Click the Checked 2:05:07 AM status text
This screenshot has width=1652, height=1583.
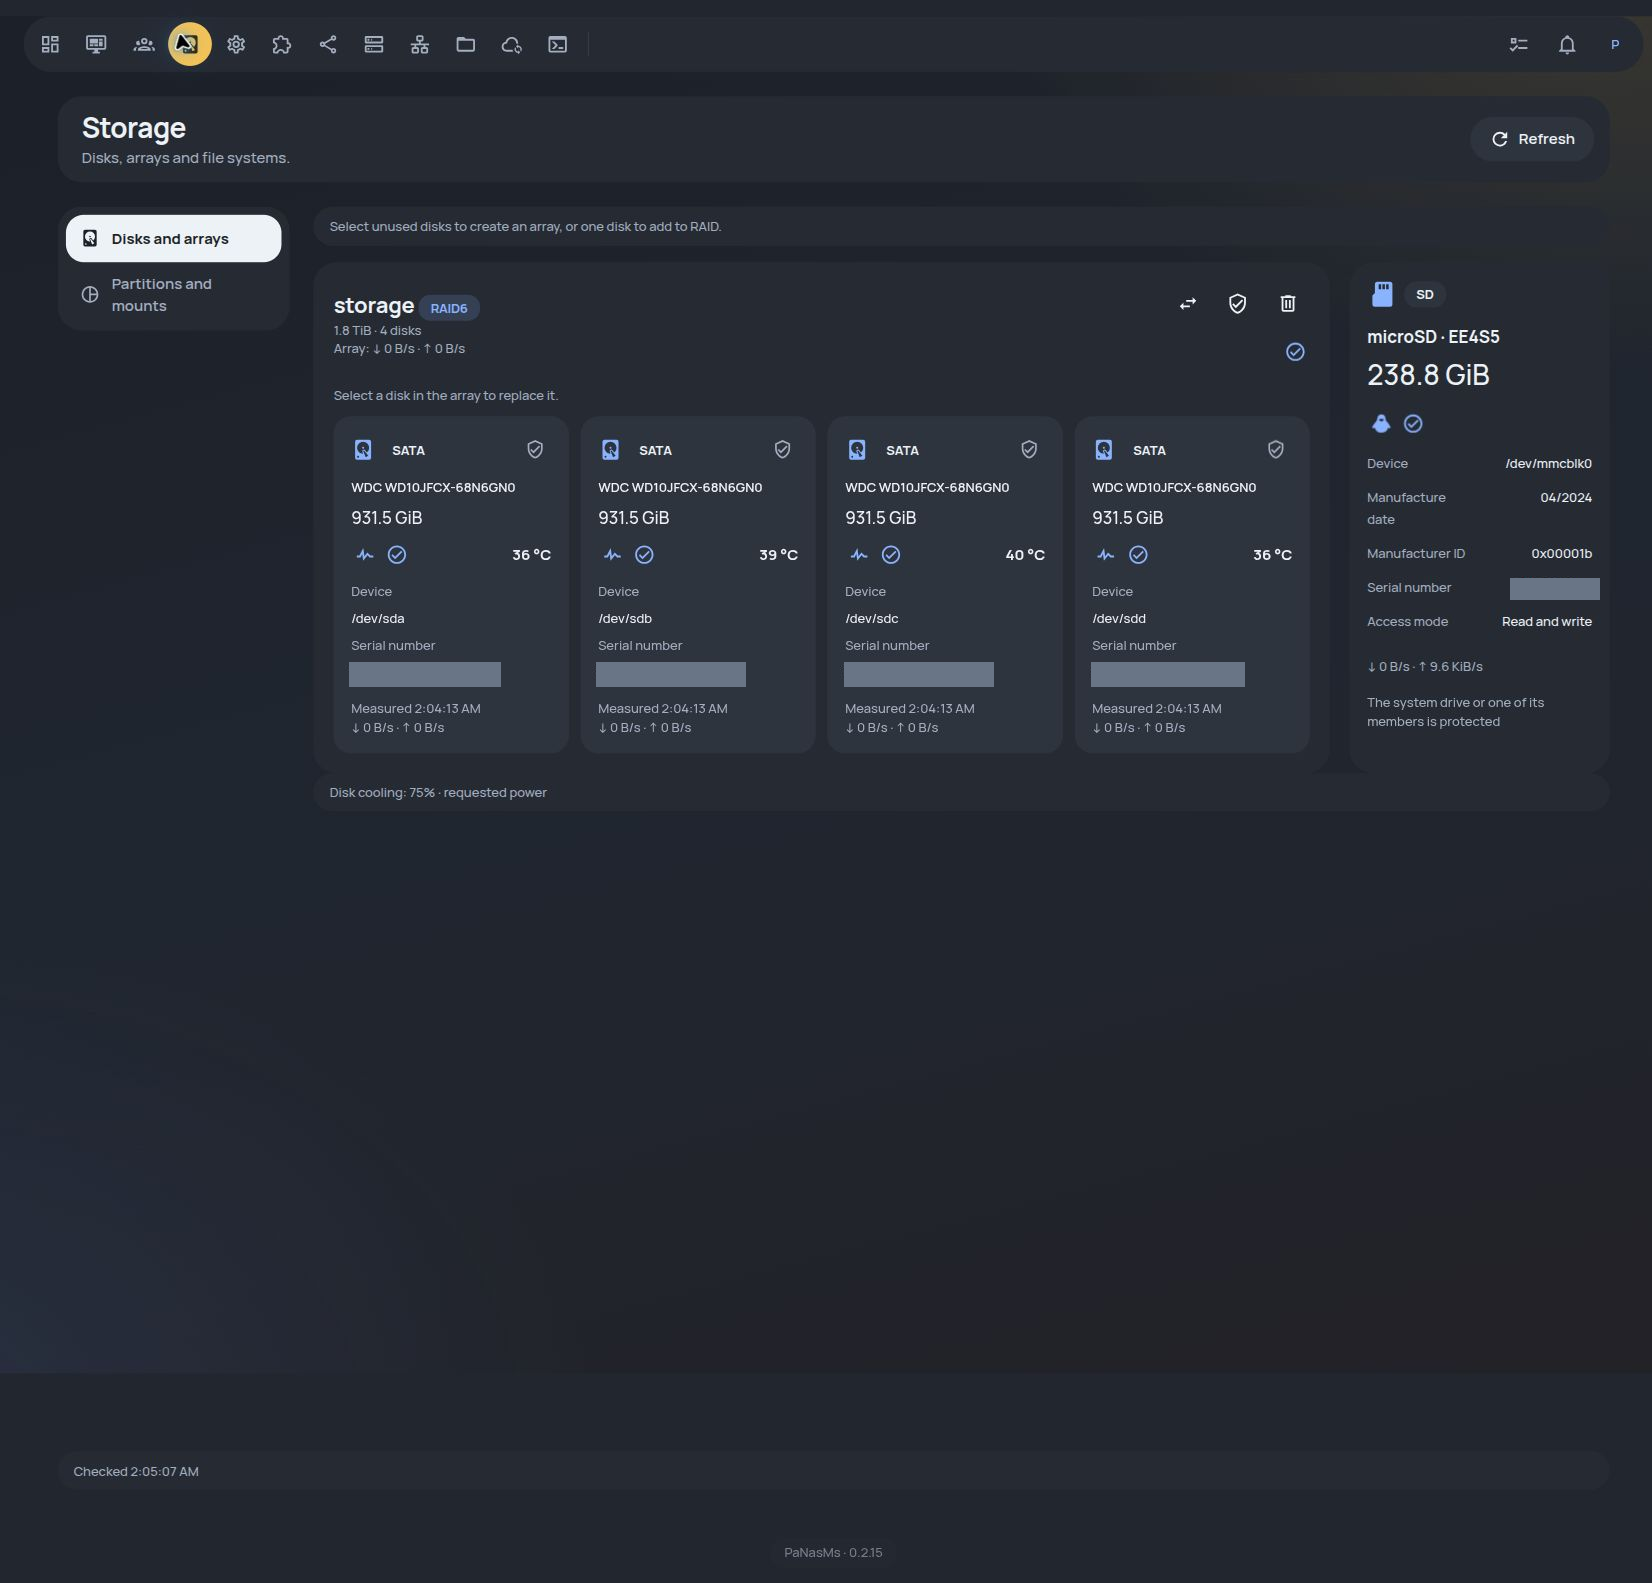tap(136, 1472)
